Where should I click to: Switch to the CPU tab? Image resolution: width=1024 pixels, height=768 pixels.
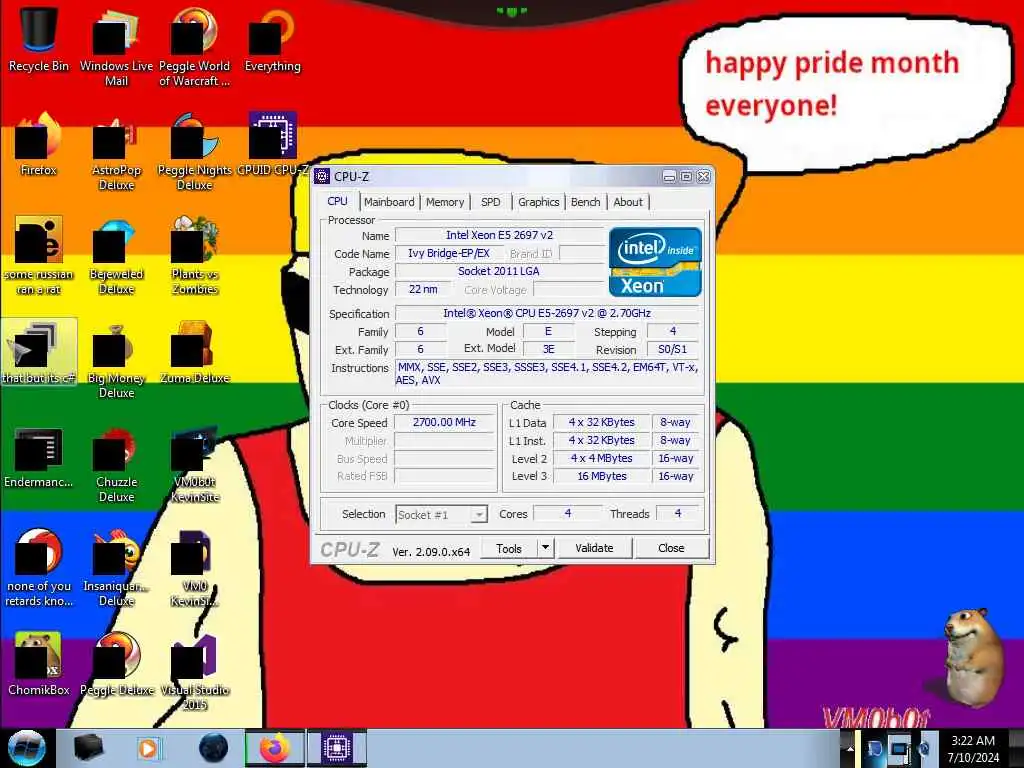click(x=337, y=201)
